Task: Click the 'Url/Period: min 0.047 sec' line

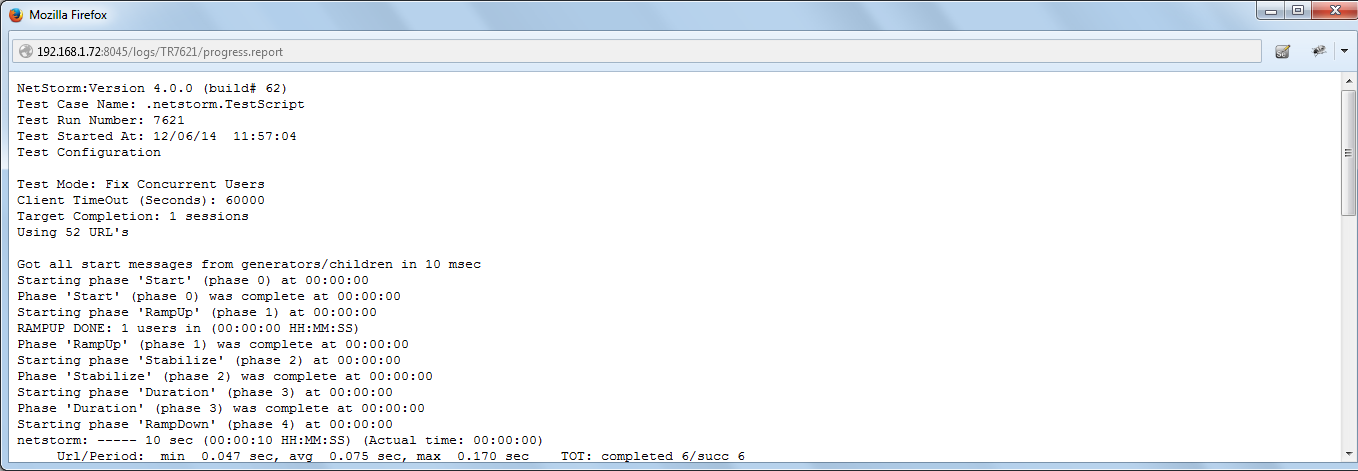Action: (x=401, y=456)
